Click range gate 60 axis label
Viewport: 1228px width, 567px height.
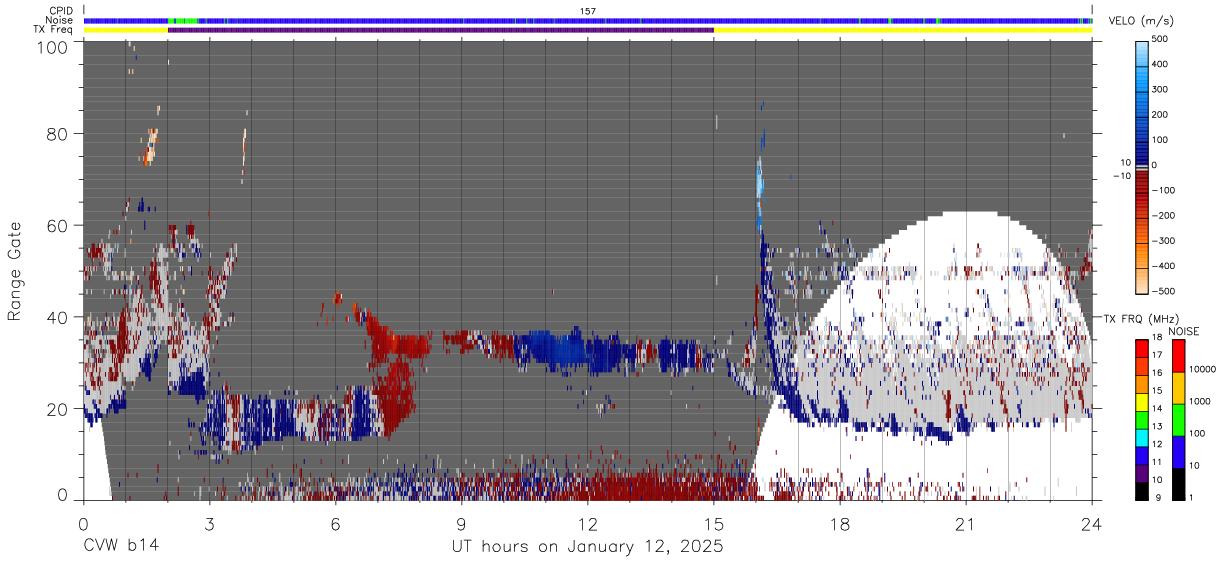59,226
